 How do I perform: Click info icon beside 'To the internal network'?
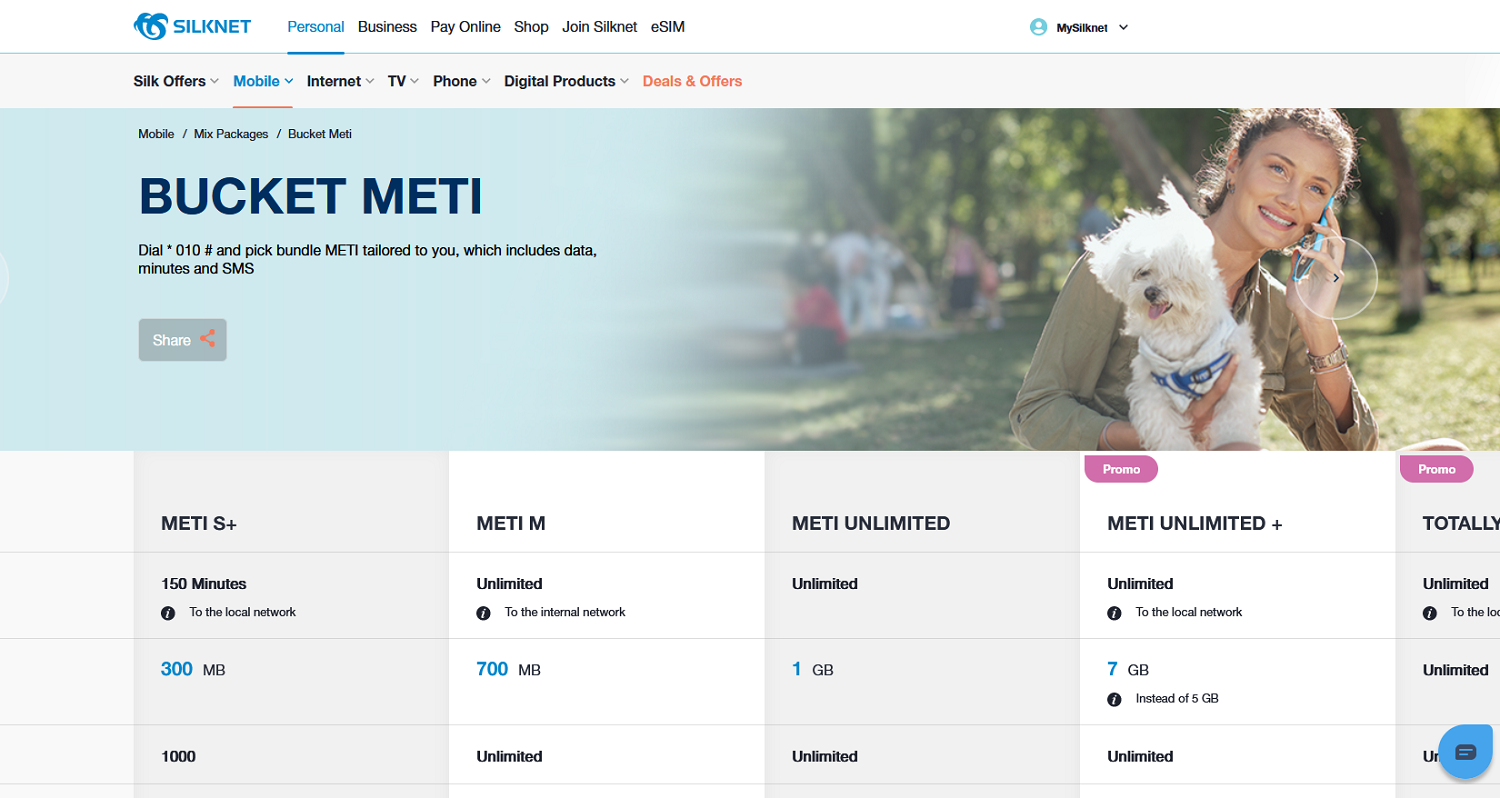coord(484,613)
